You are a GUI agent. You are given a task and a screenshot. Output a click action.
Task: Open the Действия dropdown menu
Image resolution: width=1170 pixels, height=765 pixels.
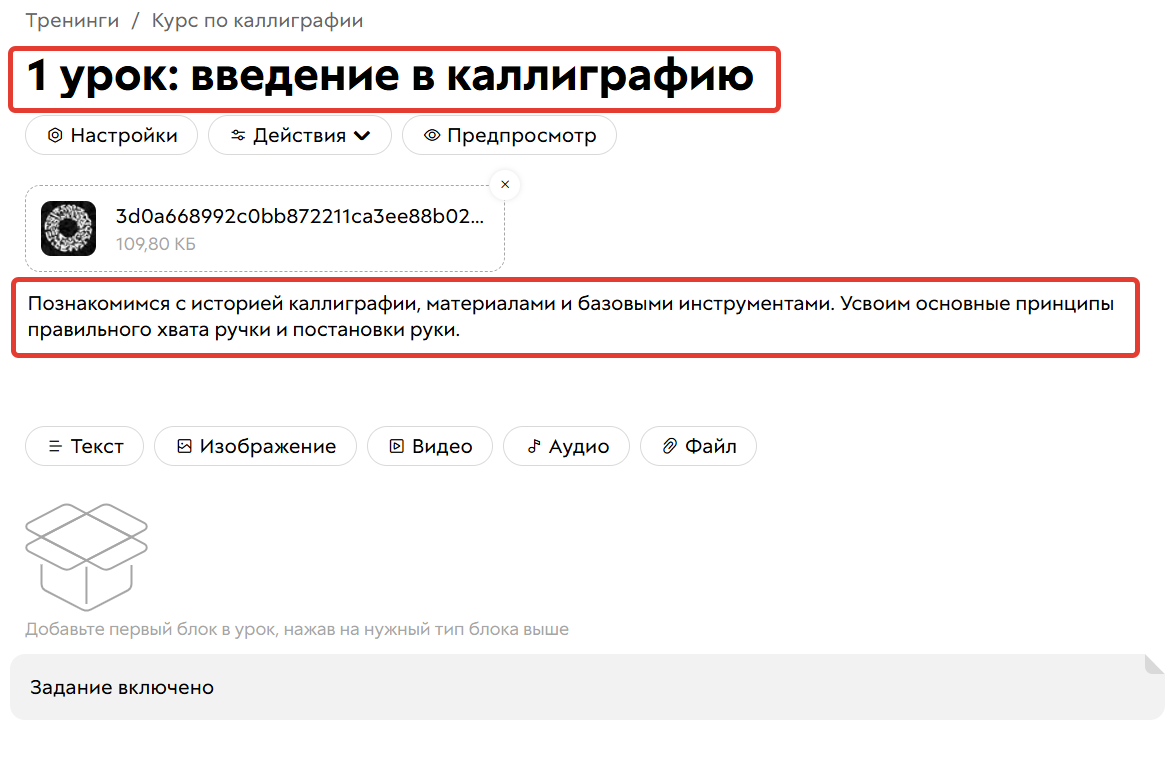300,135
